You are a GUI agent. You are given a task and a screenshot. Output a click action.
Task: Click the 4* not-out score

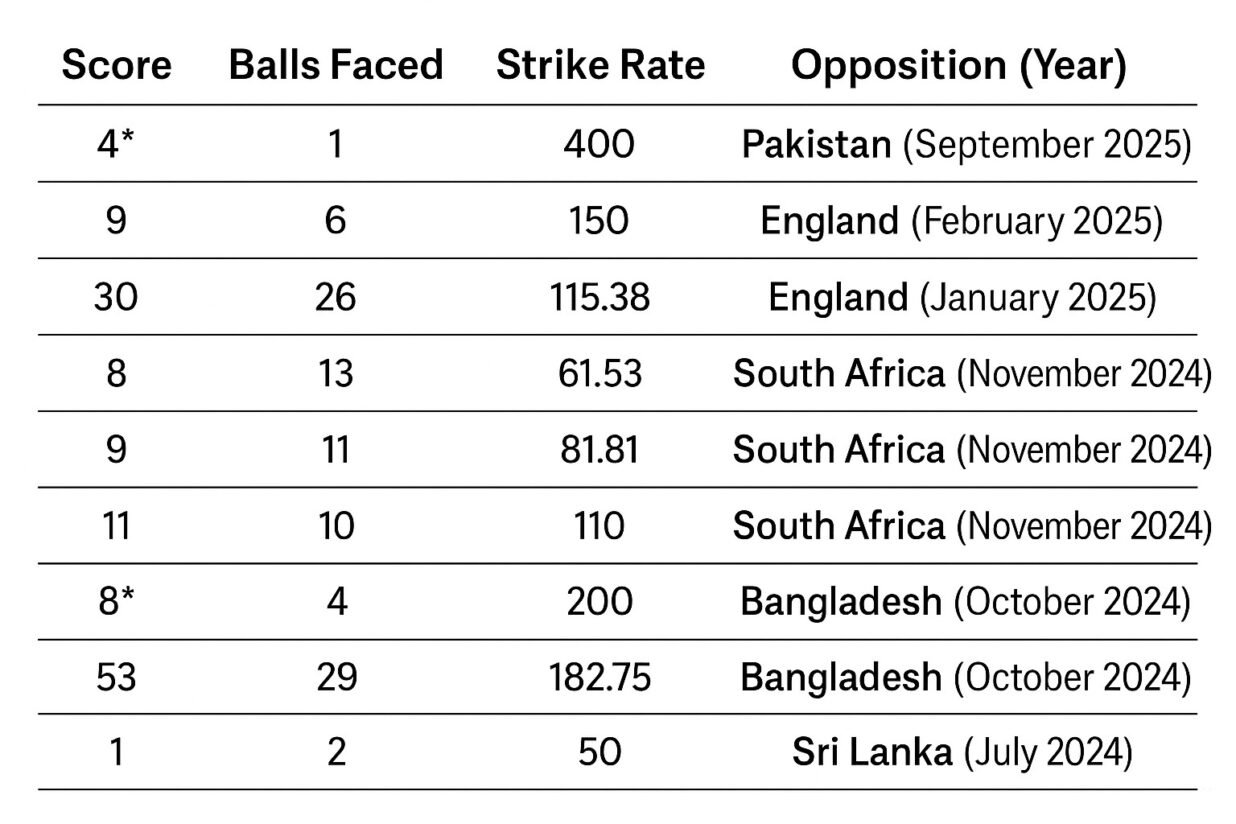click(x=116, y=144)
